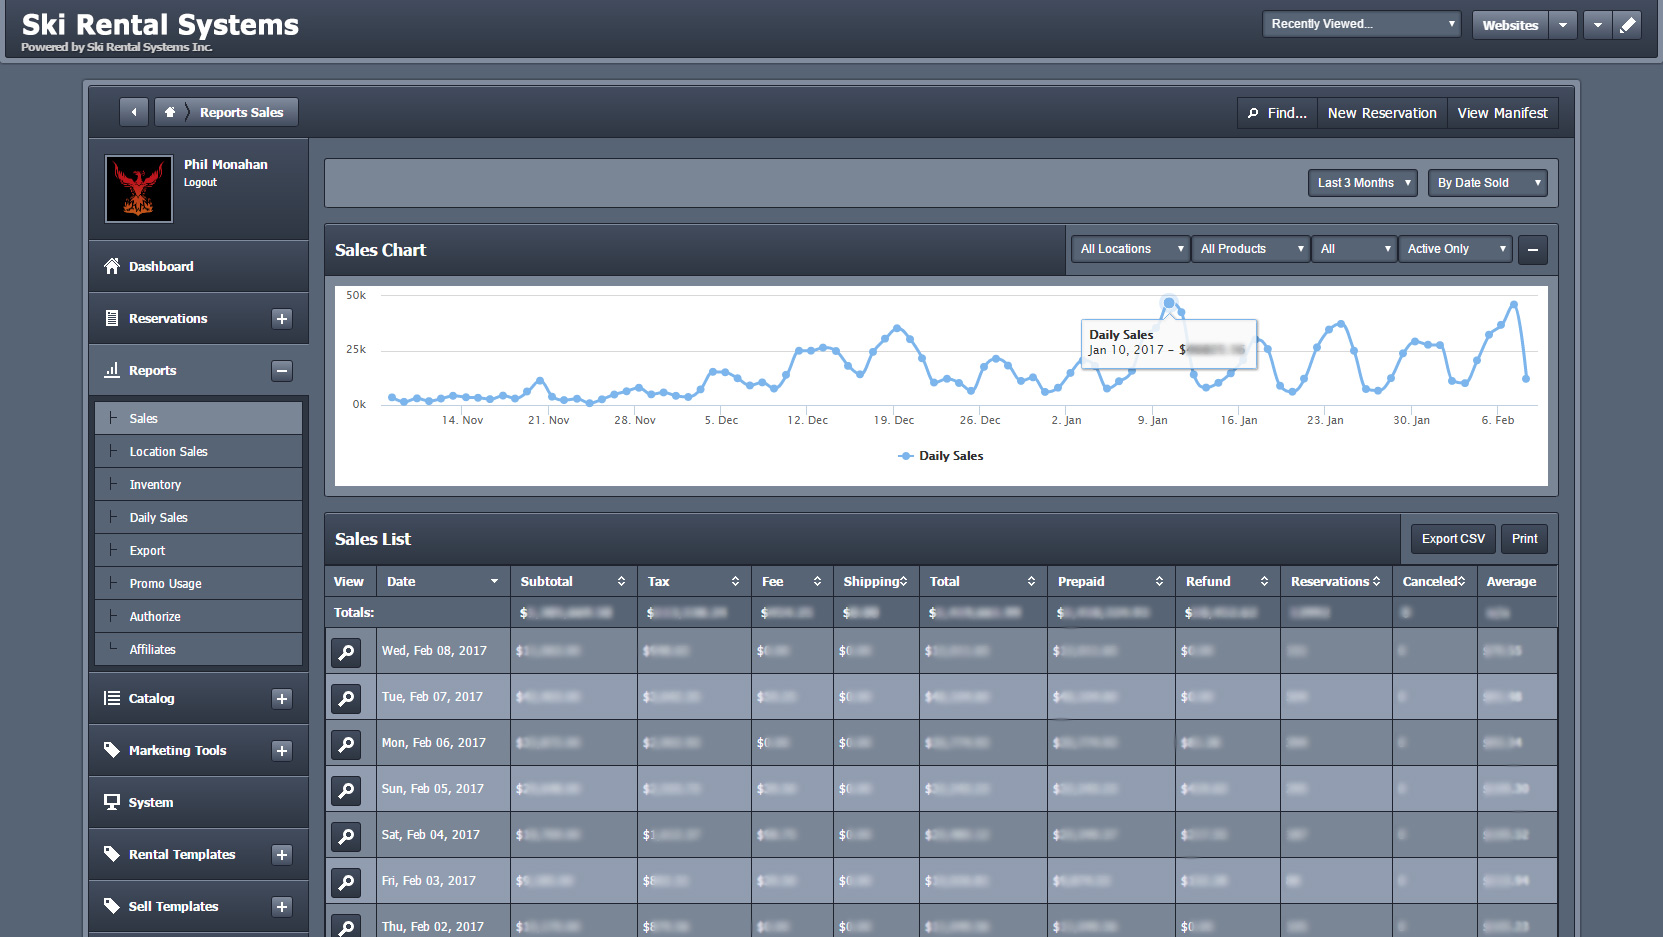The width and height of the screenshot is (1663, 937).
Task: Click the back arrow beside the breadcrumb
Action: (134, 112)
